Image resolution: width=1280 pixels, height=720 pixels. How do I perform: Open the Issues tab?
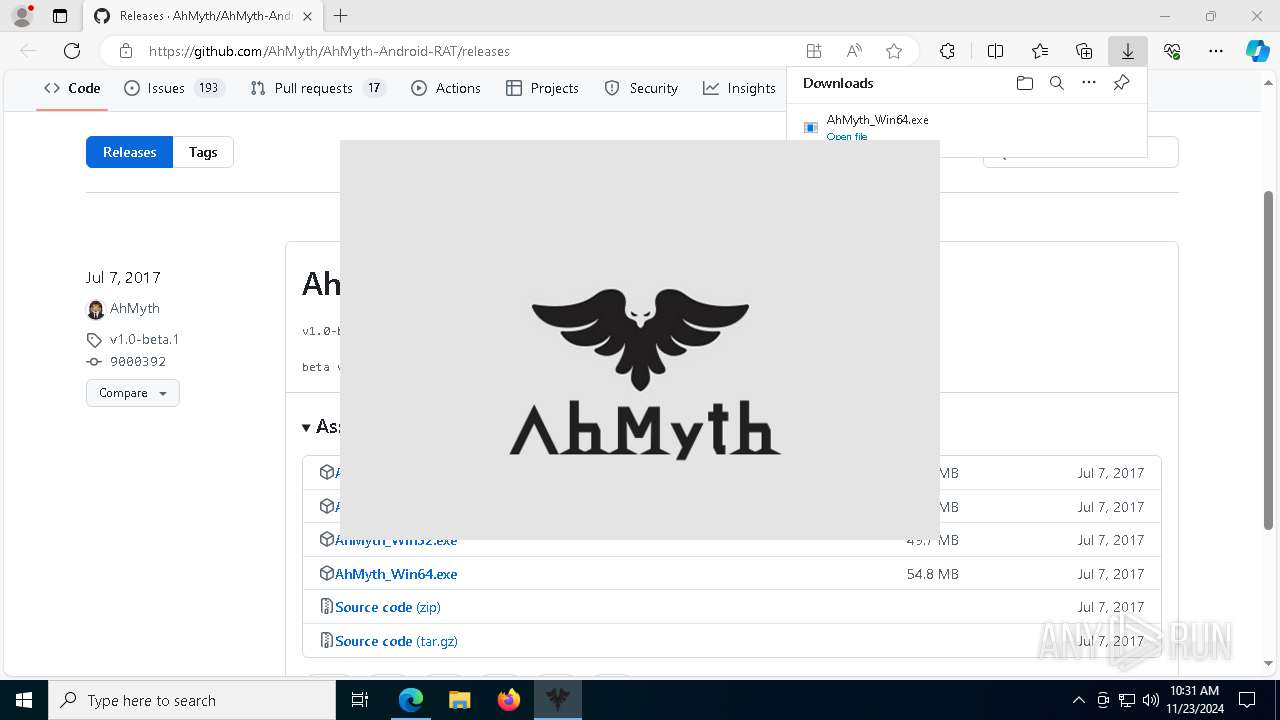pos(174,88)
